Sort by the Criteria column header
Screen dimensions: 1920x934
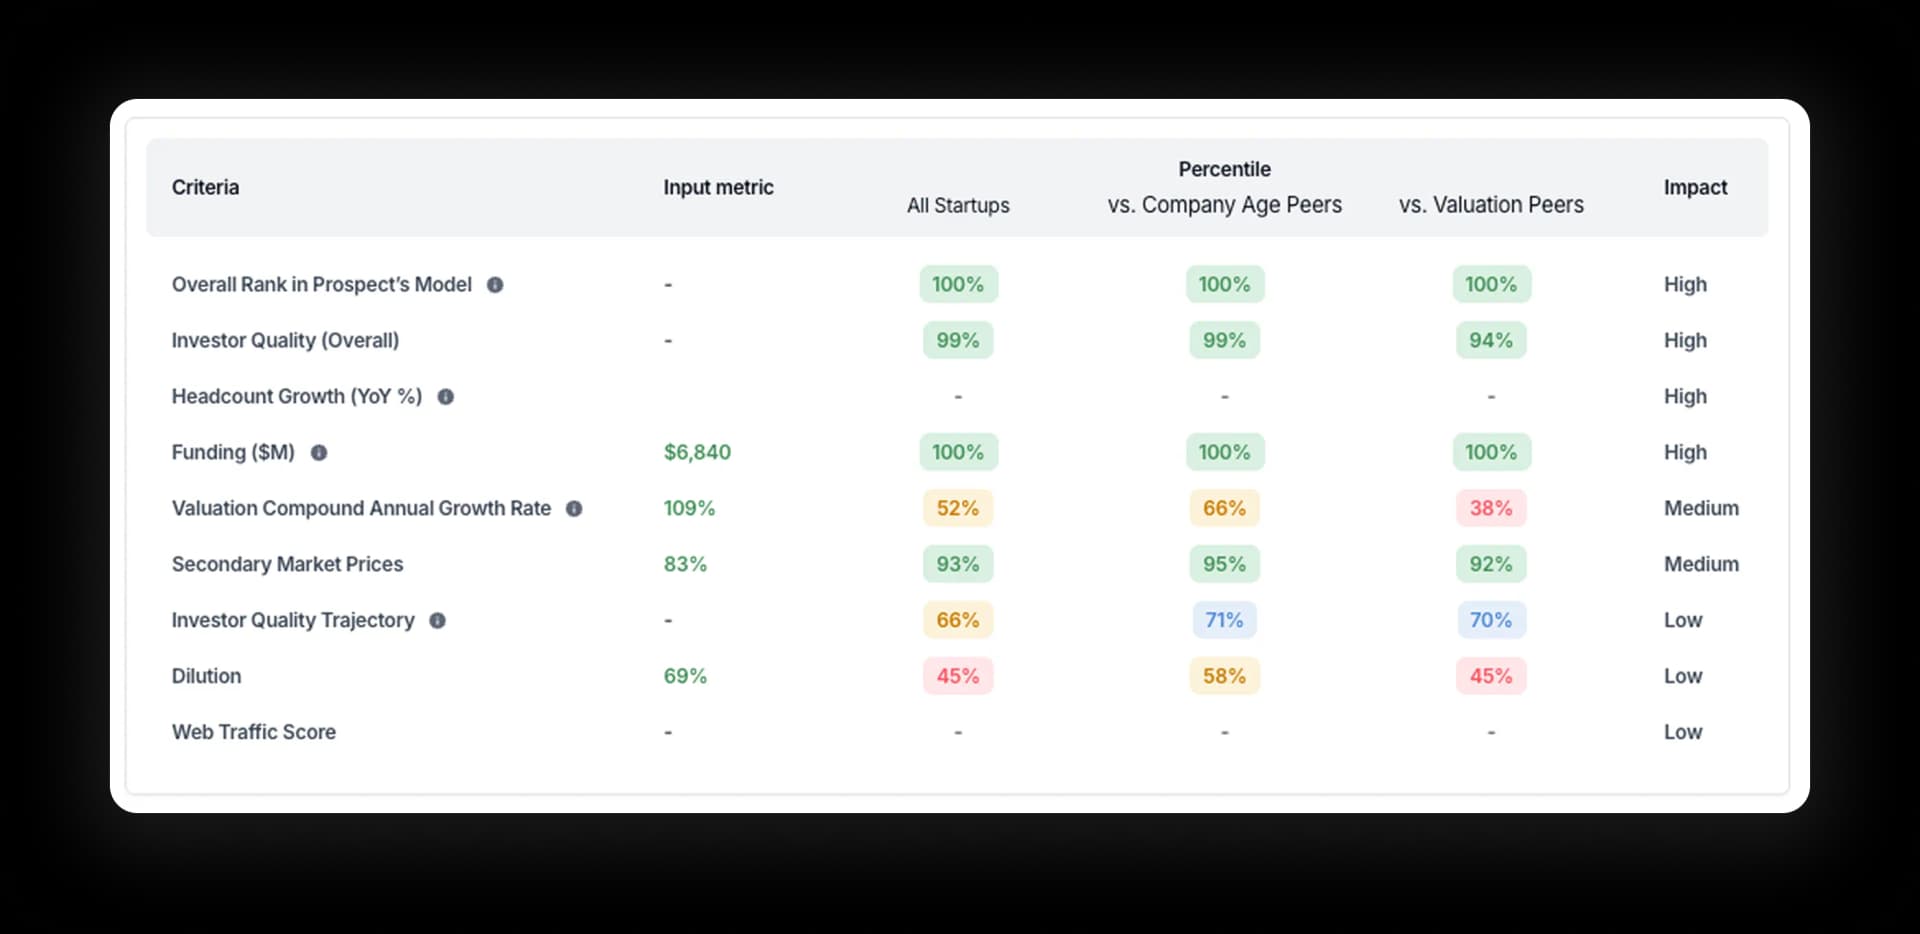pyautogui.click(x=205, y=187)
